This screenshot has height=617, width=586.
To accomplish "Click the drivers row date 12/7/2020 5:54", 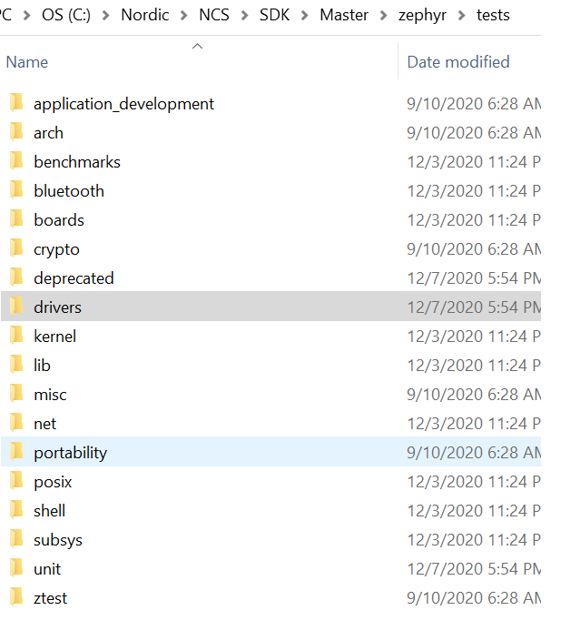I will (474, 307).
